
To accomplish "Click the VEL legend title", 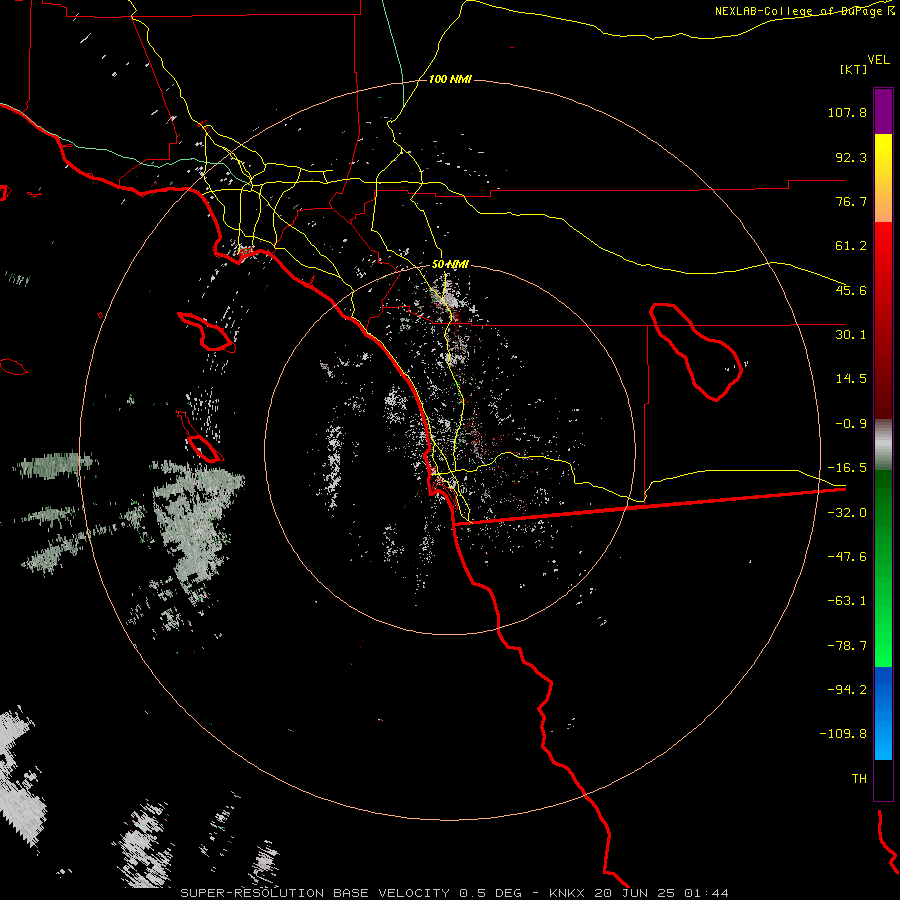I will tap(878, 60).
